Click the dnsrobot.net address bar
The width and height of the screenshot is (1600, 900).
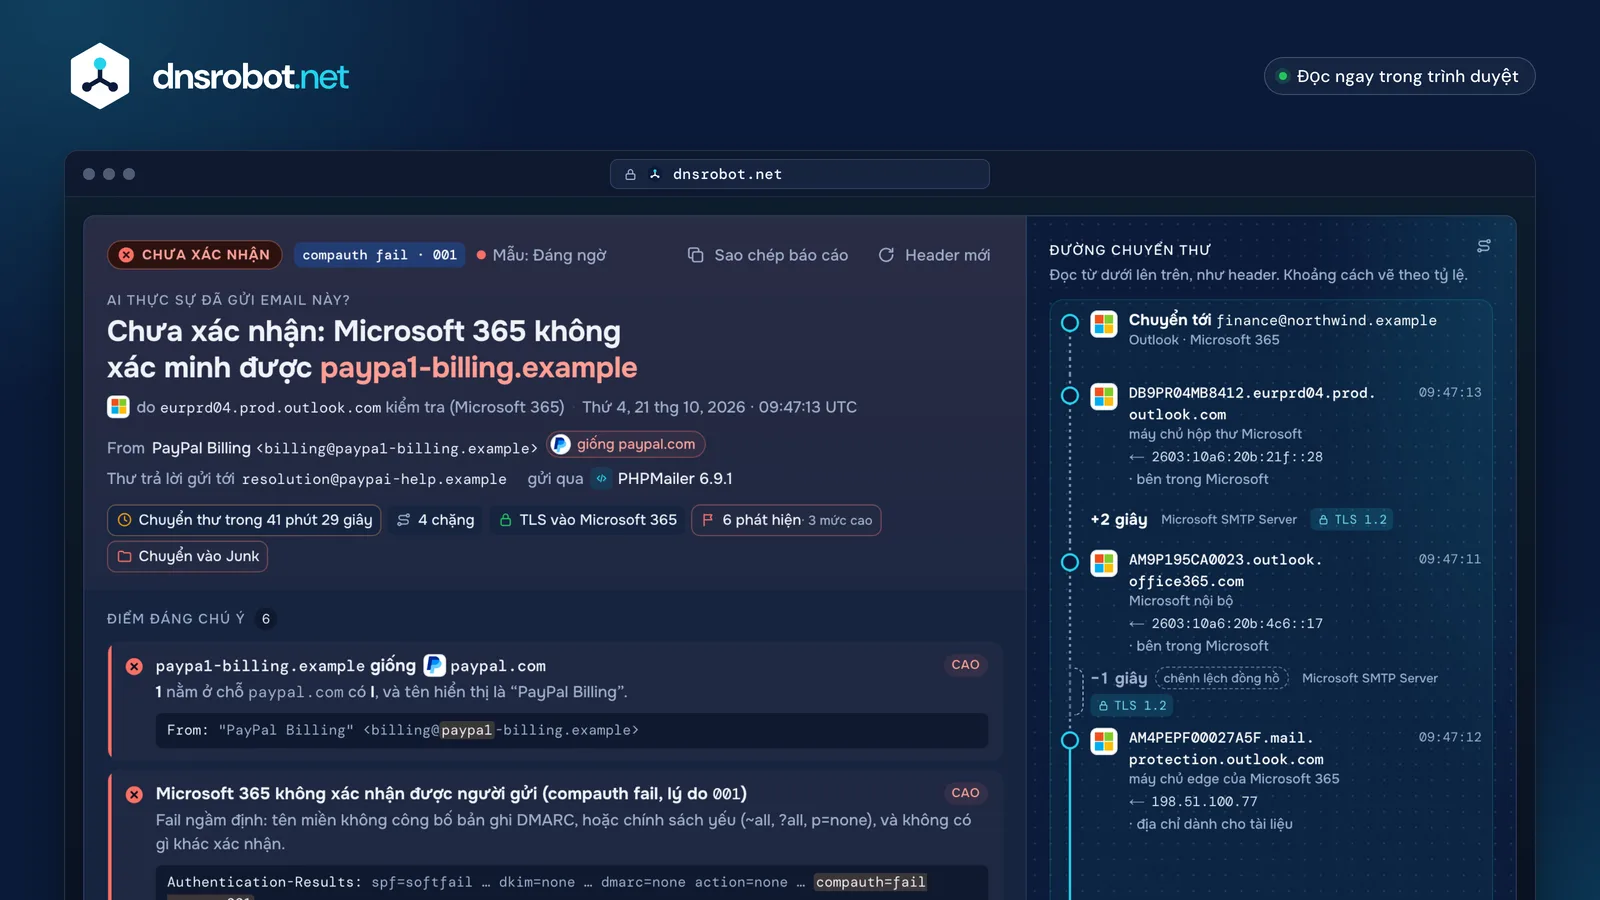point(800,174)
